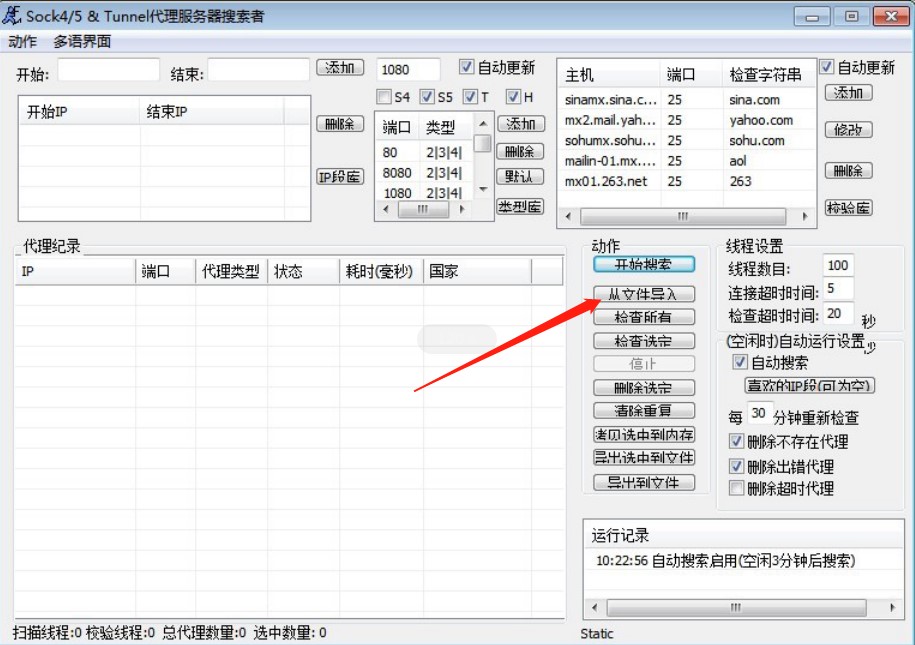Click 添加 button next to 结束 field
This screenshot has height=645, width=915.
[x=340, y=68]
